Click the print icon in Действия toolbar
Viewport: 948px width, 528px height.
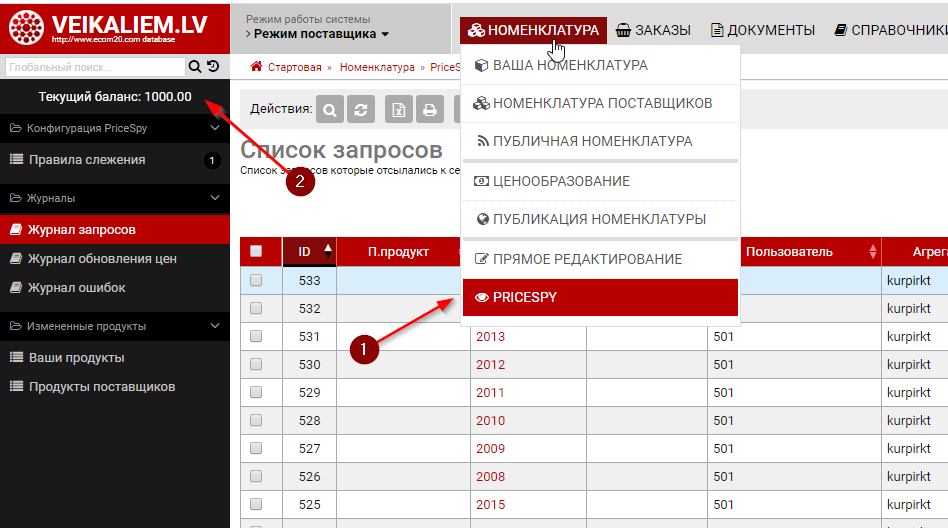pos(430,109)
